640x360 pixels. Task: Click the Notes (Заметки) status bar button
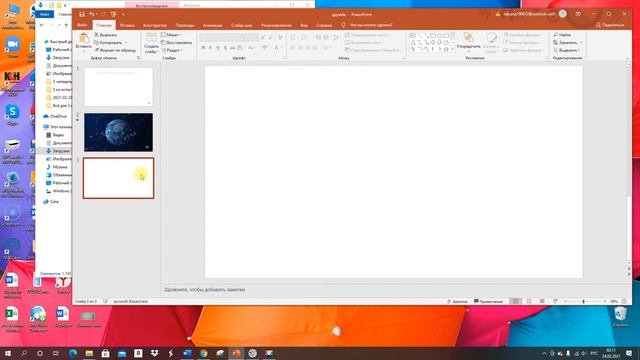point(457,301)
